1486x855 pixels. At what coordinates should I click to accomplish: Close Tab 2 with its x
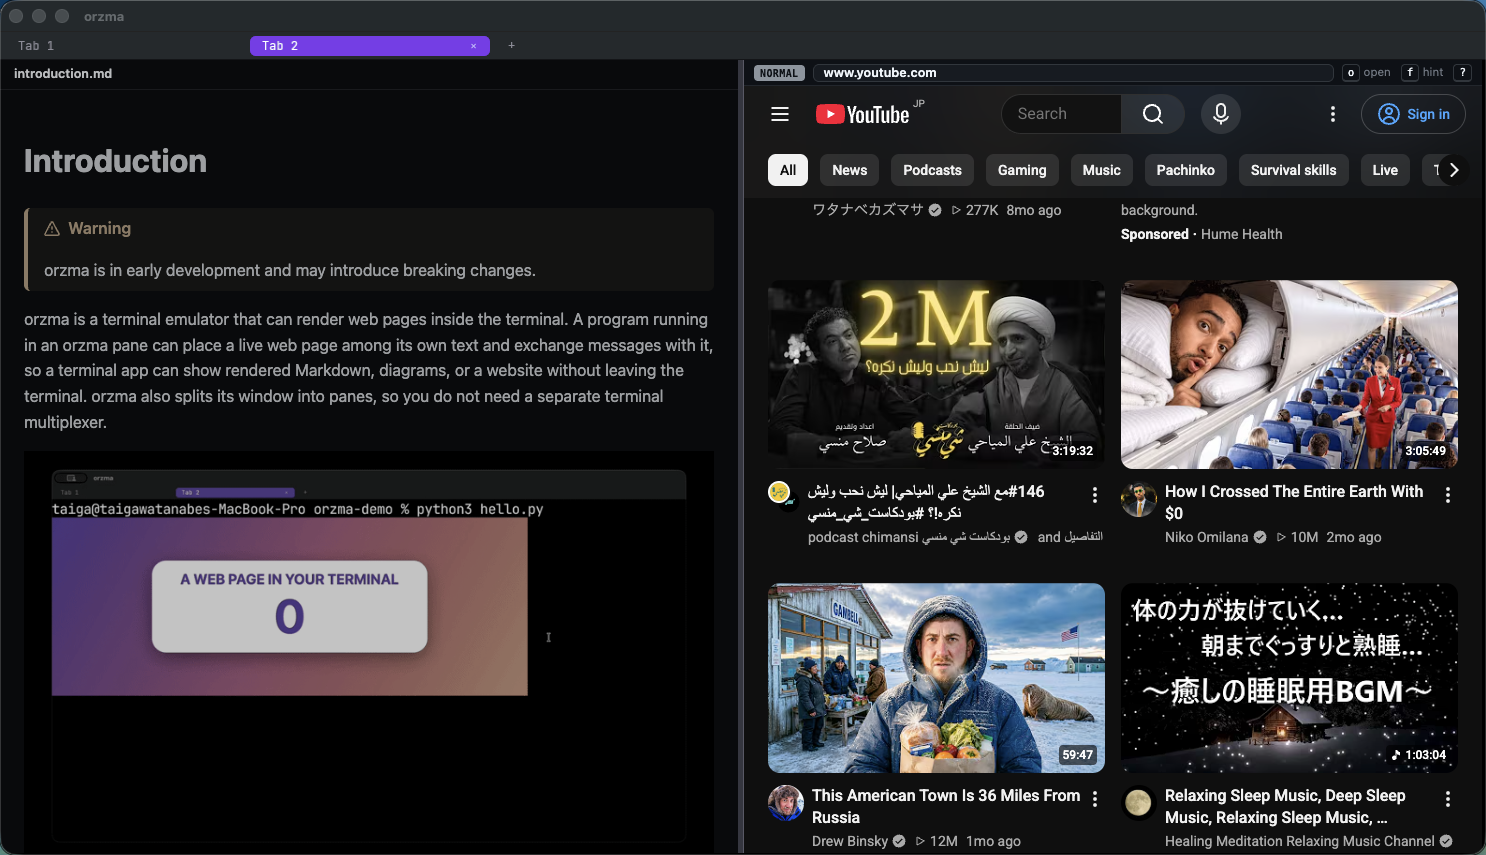(x=473, y=46)
